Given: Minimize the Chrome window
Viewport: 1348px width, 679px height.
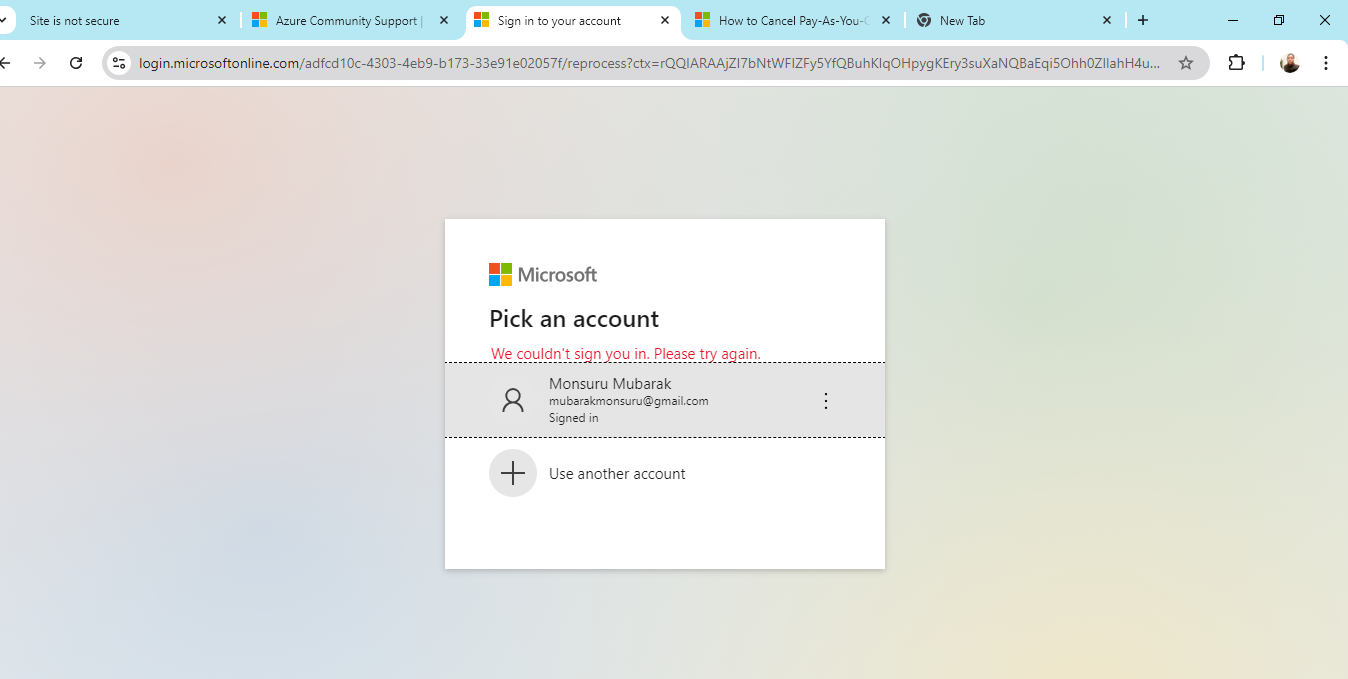Looking at the screenshot, I should pos(1233,20).
